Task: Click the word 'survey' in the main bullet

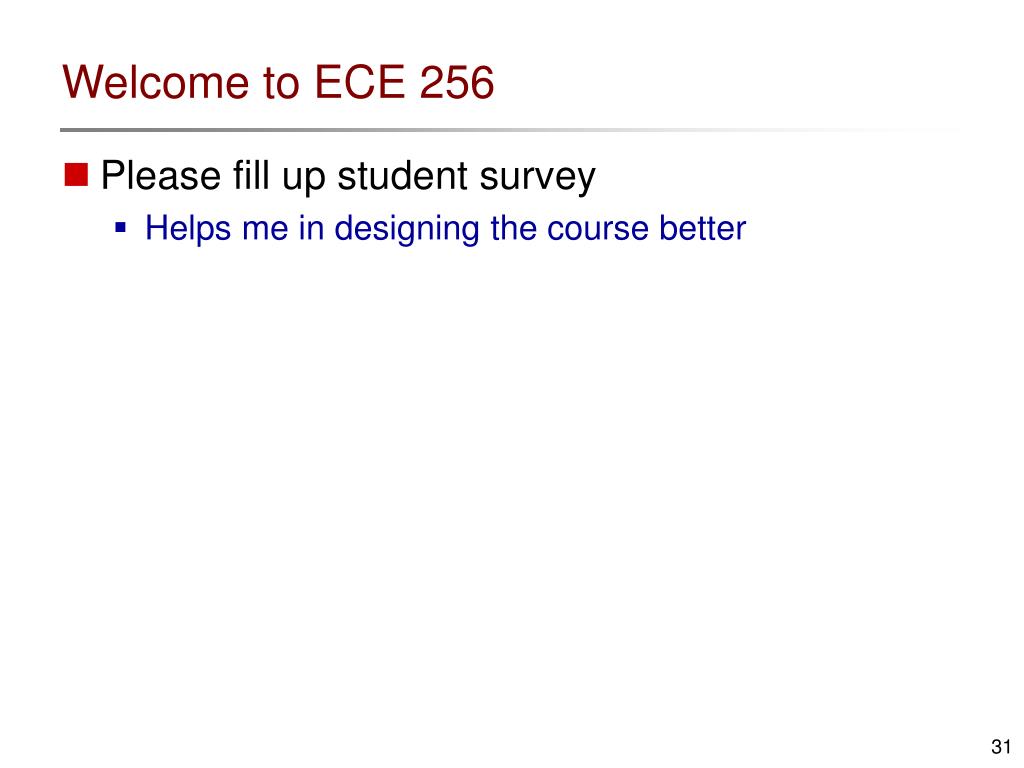Action: click(537, 178)
